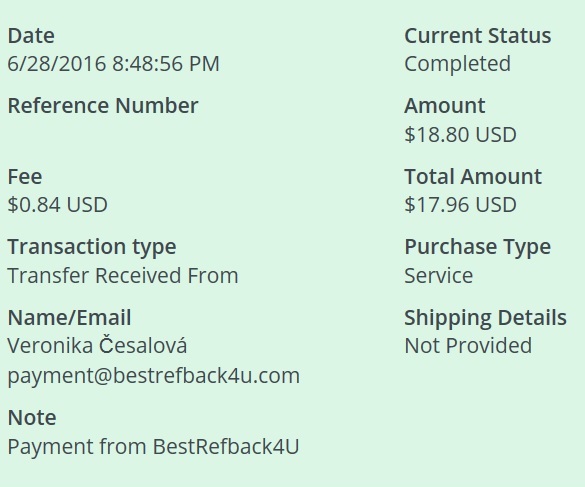This screenshot has width=585, height=487.
Task: Select the Completed status text
Action: (x=457, y=64)
